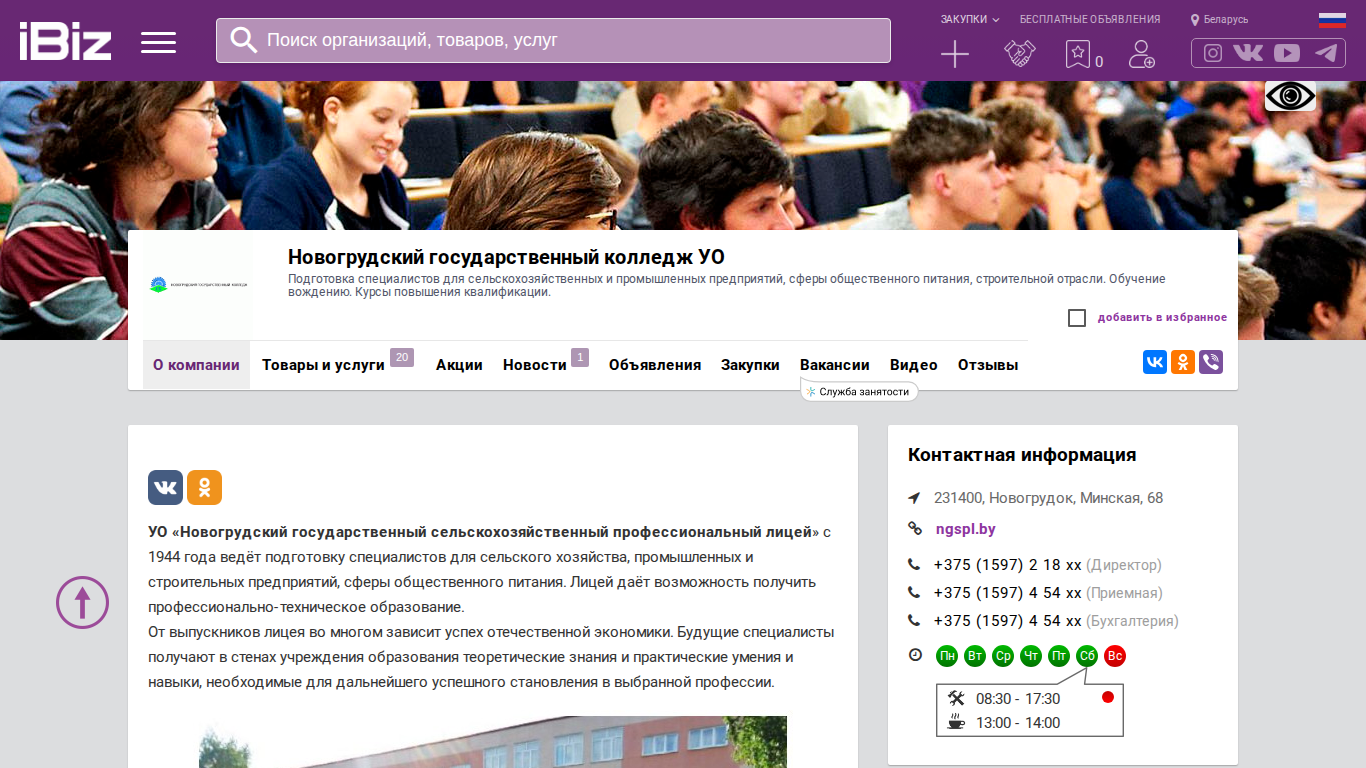Click the search magnifier icon
The height and width of the screenshot is (768, 1366).
(x=244, y=40)
